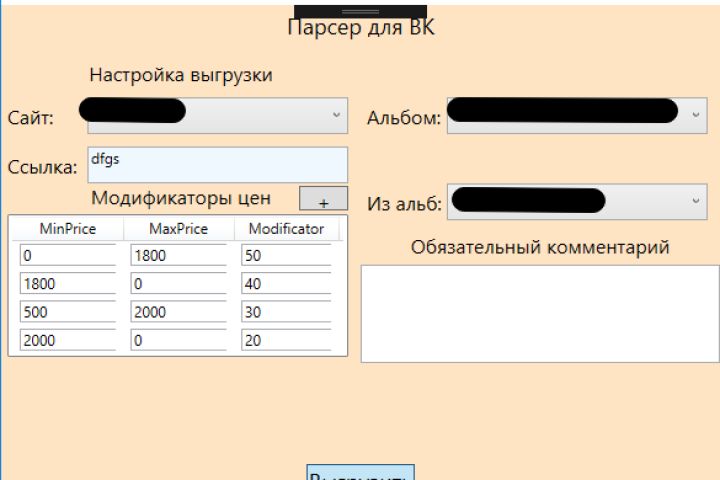Click the dark grip handle at top
The image size is (720, 480).
(x=360, y=11)
